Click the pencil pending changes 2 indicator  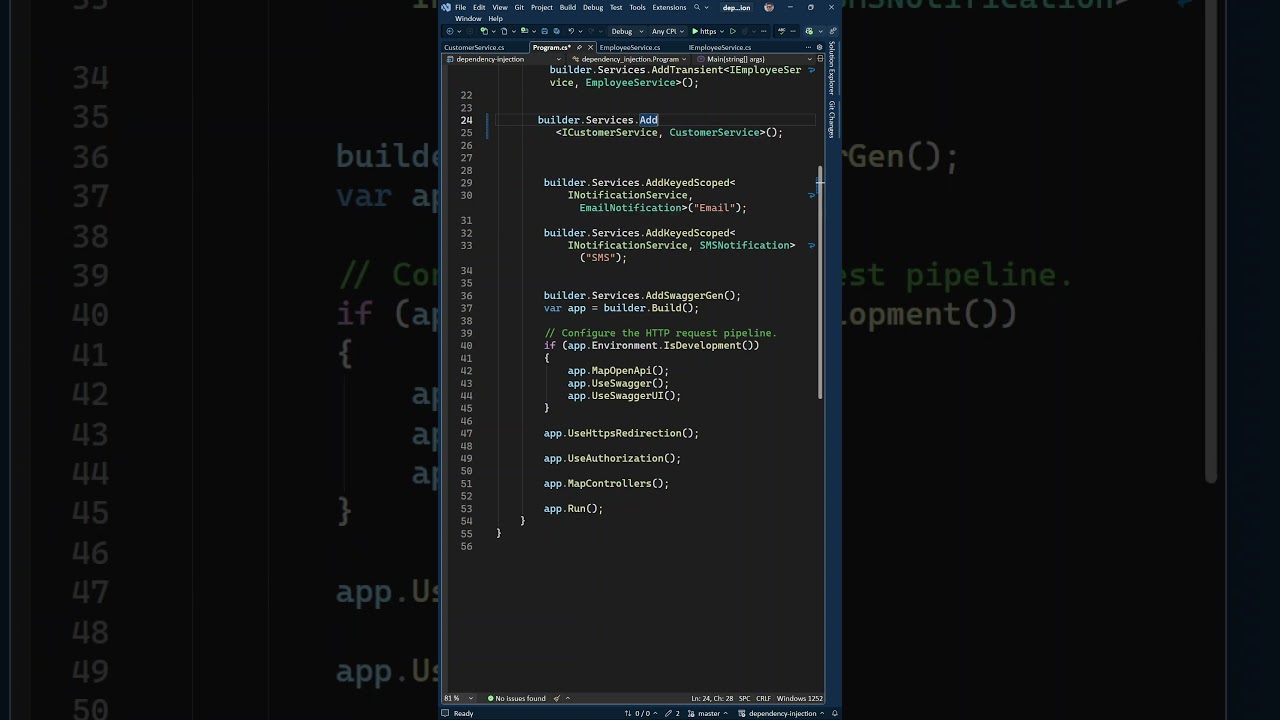pos(672,713)
